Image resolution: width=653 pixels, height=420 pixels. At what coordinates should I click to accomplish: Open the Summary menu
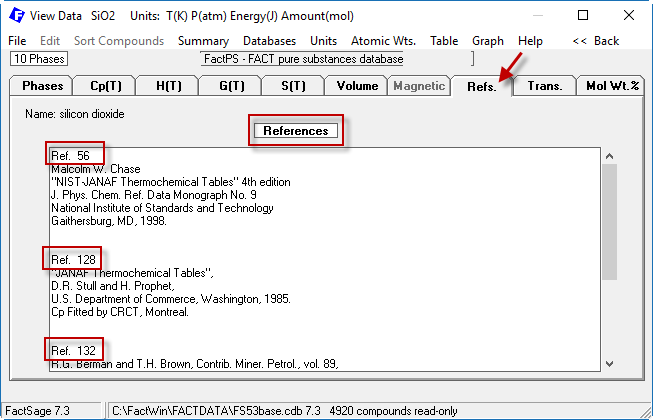pos(203,41)
